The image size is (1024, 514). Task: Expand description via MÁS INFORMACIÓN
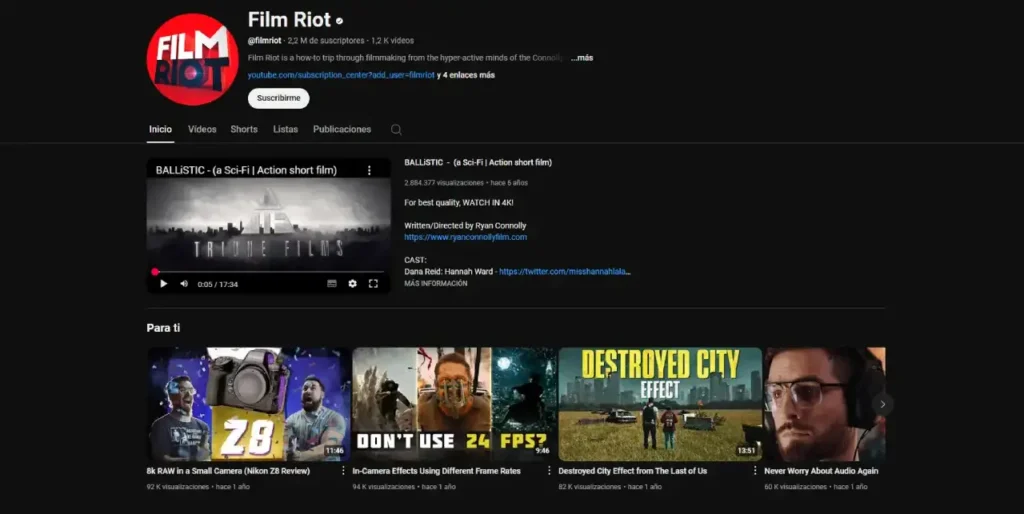coord(436,283)
